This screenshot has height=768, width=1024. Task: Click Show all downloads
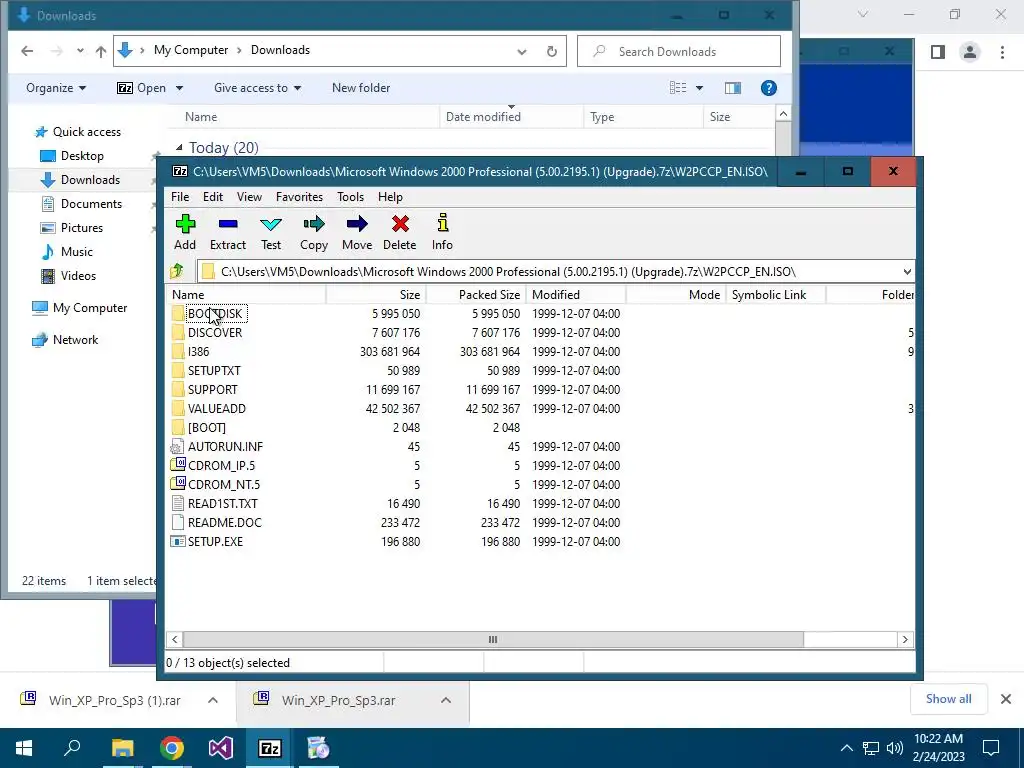click(x=948, y=699)
